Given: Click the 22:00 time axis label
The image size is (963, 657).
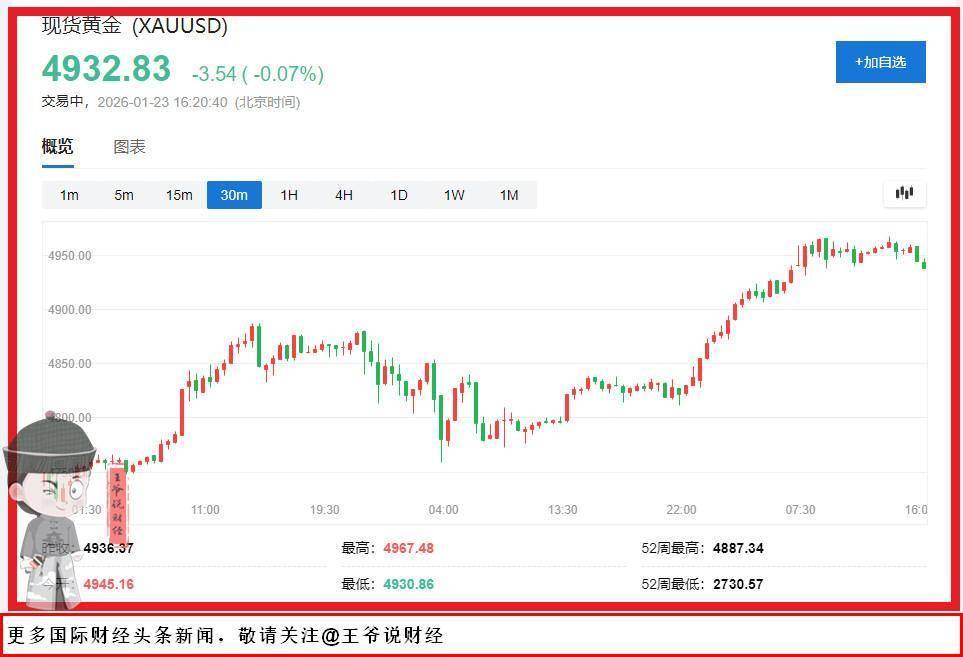Looking at the screenshot, I should point(681,510).
